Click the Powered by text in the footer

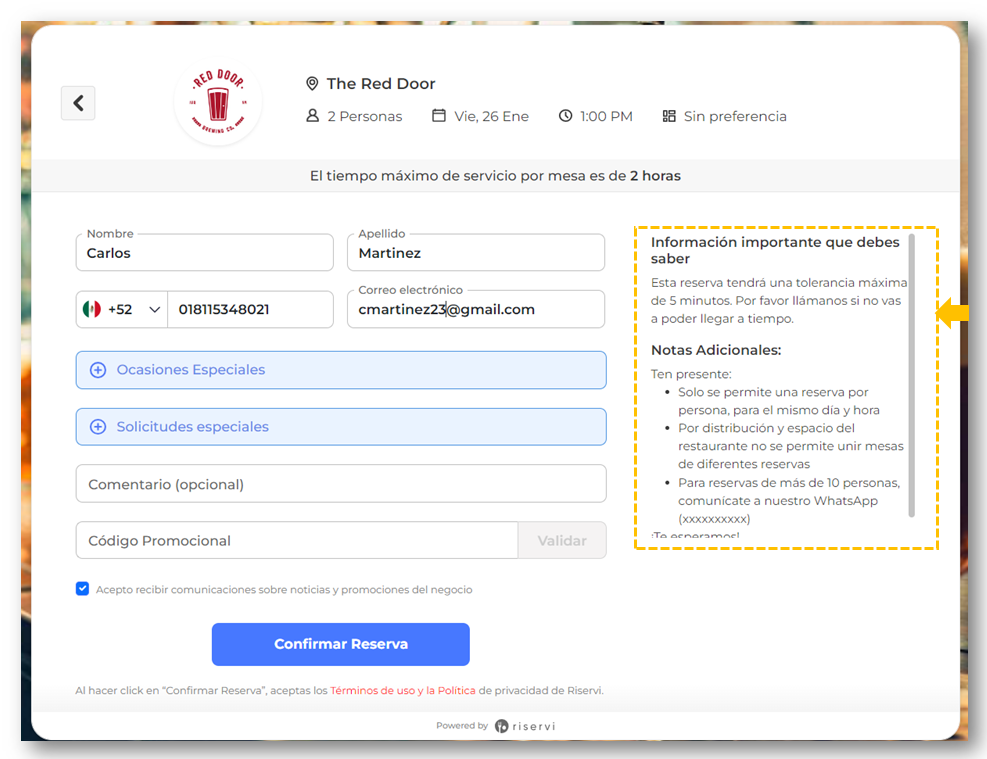coord(462,726)
